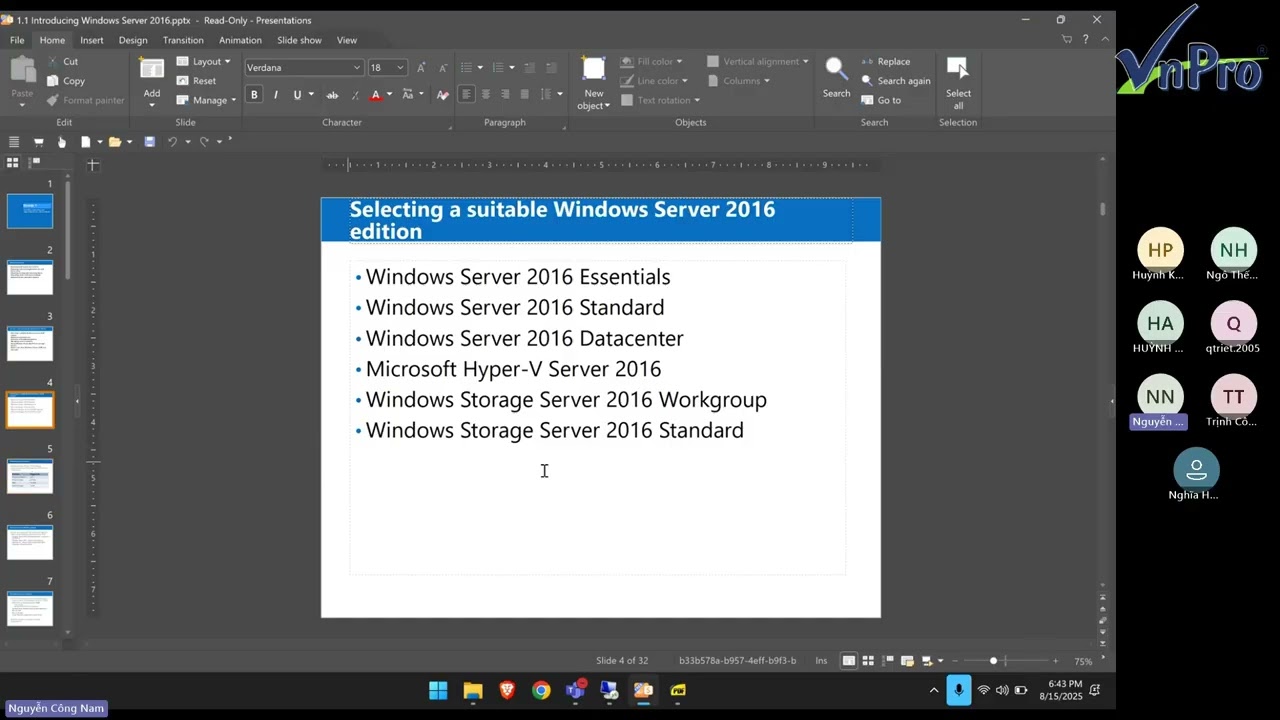Open Google Chrome from the taskbar
The height and width of the screenshot is (720, 1280).
pyautogui.click(x=541, y=690)
